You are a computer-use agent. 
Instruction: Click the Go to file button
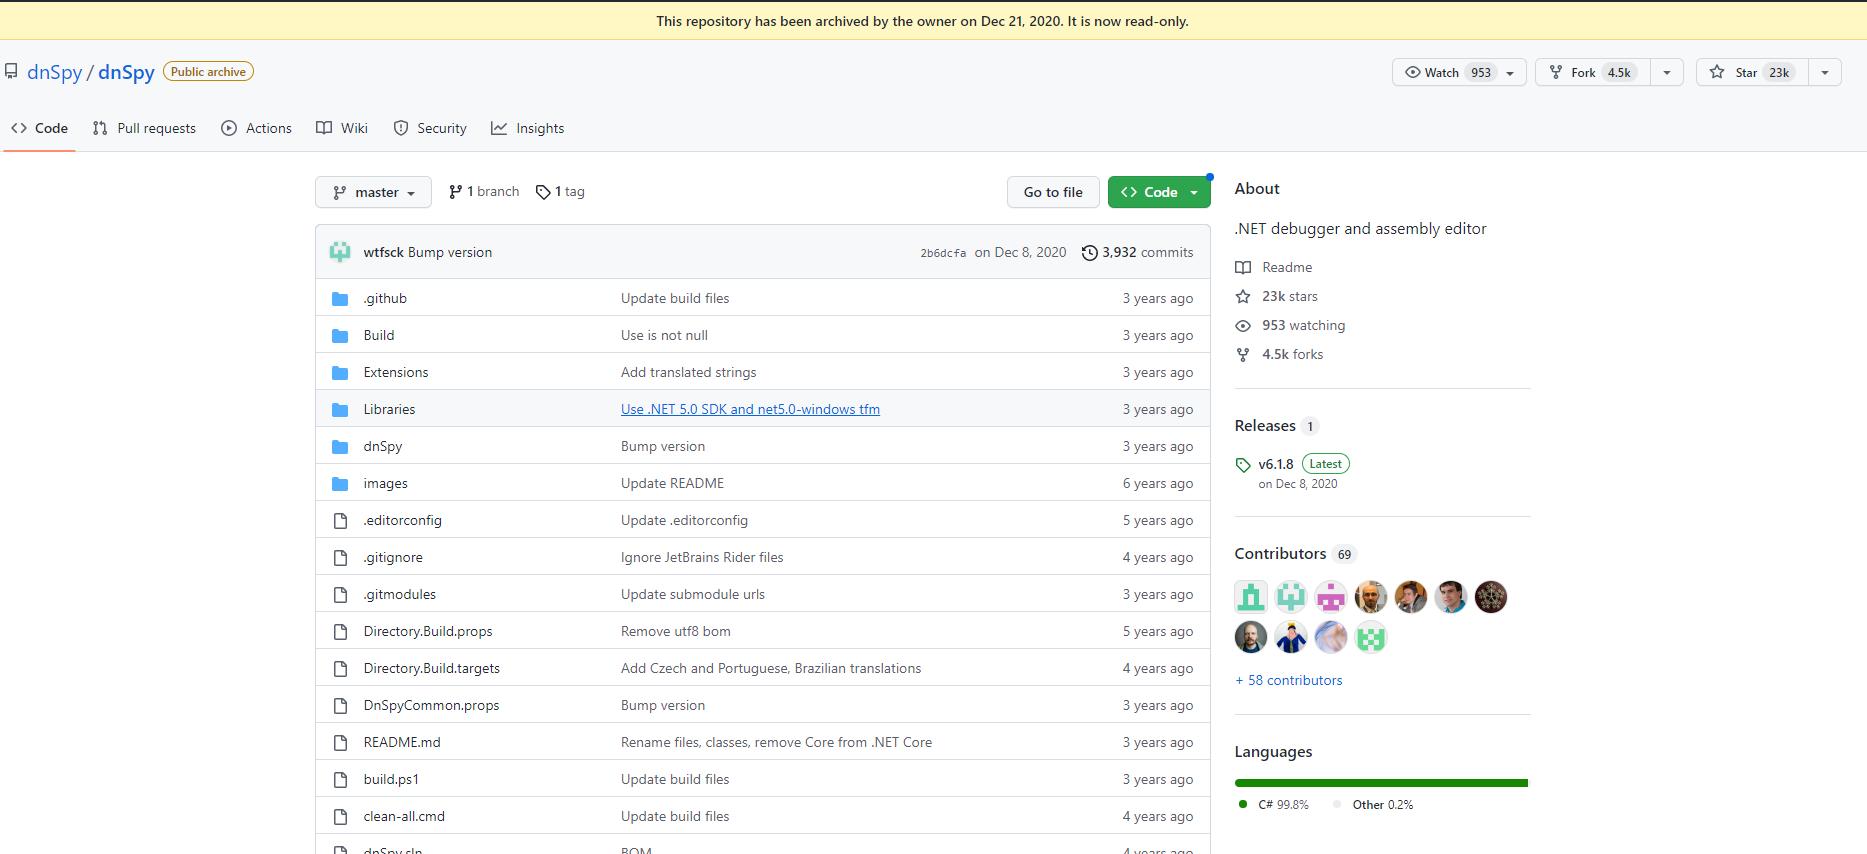tap(1053, 192)
